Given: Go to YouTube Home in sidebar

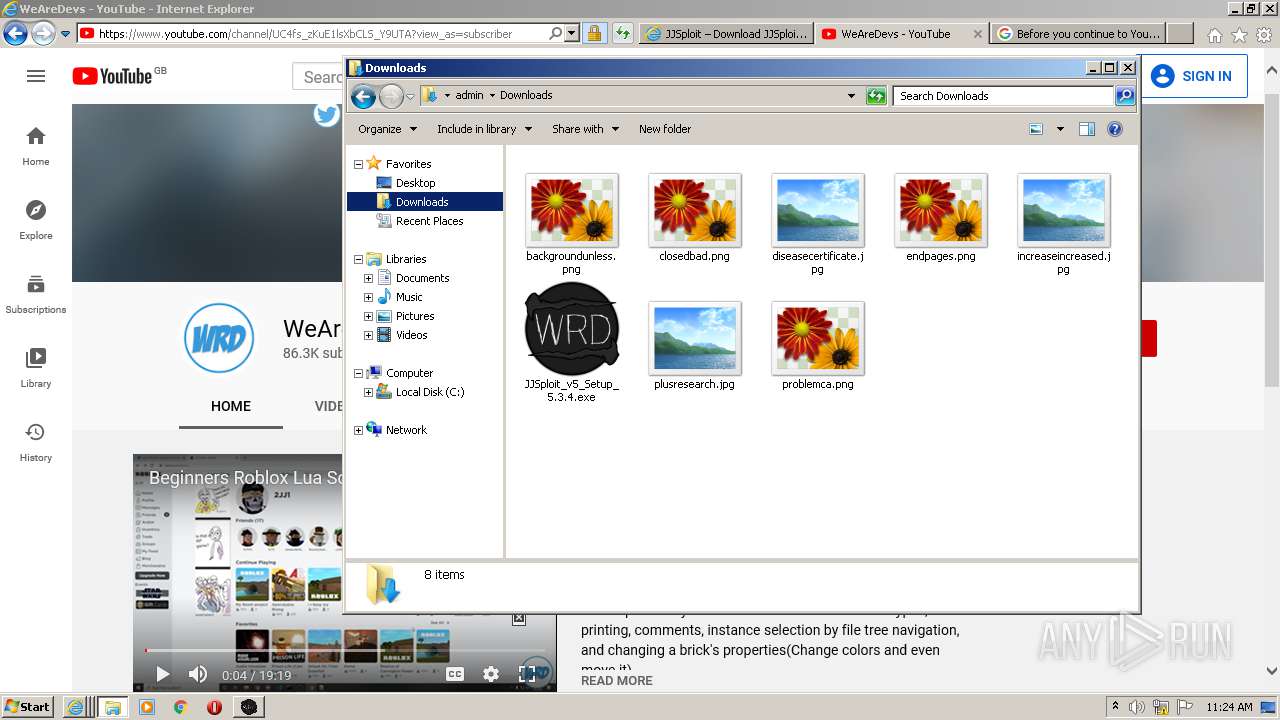Looking at the screenshot, I should (x=36, y=146).
